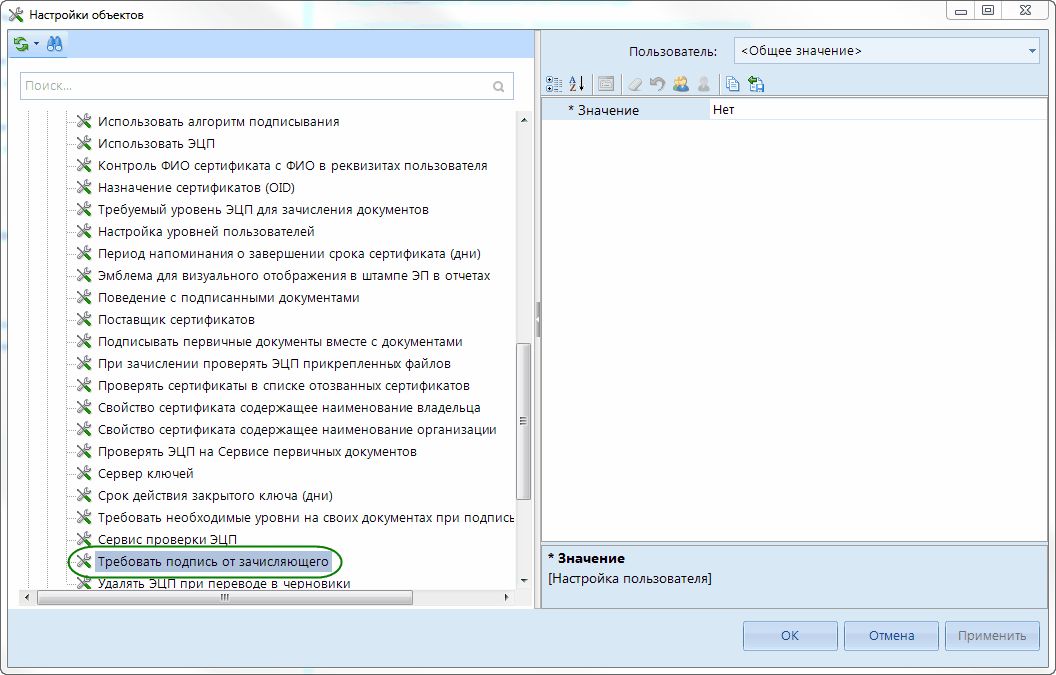
Task: Select 'Сервис проверки ЭЦП' tree item
Action: pos(166,540)
